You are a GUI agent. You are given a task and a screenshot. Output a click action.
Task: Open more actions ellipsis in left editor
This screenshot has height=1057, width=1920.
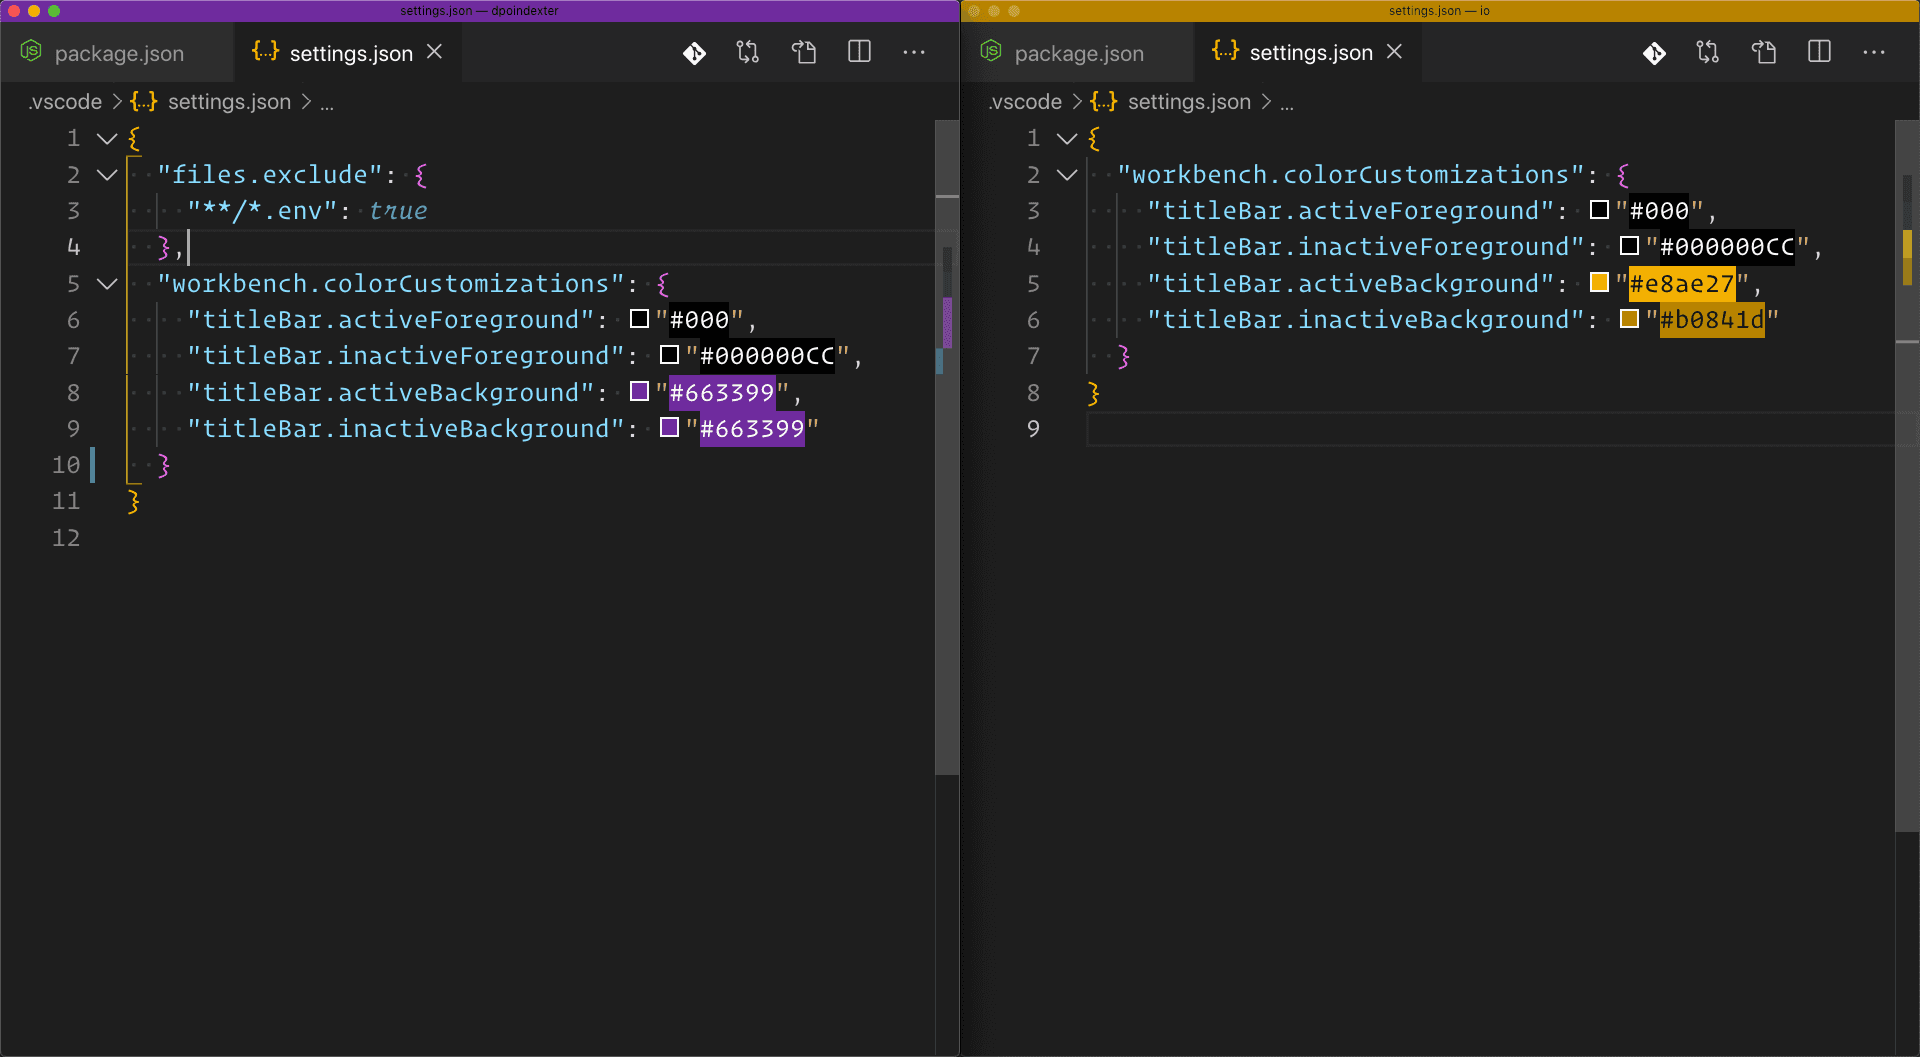point(914,52)
